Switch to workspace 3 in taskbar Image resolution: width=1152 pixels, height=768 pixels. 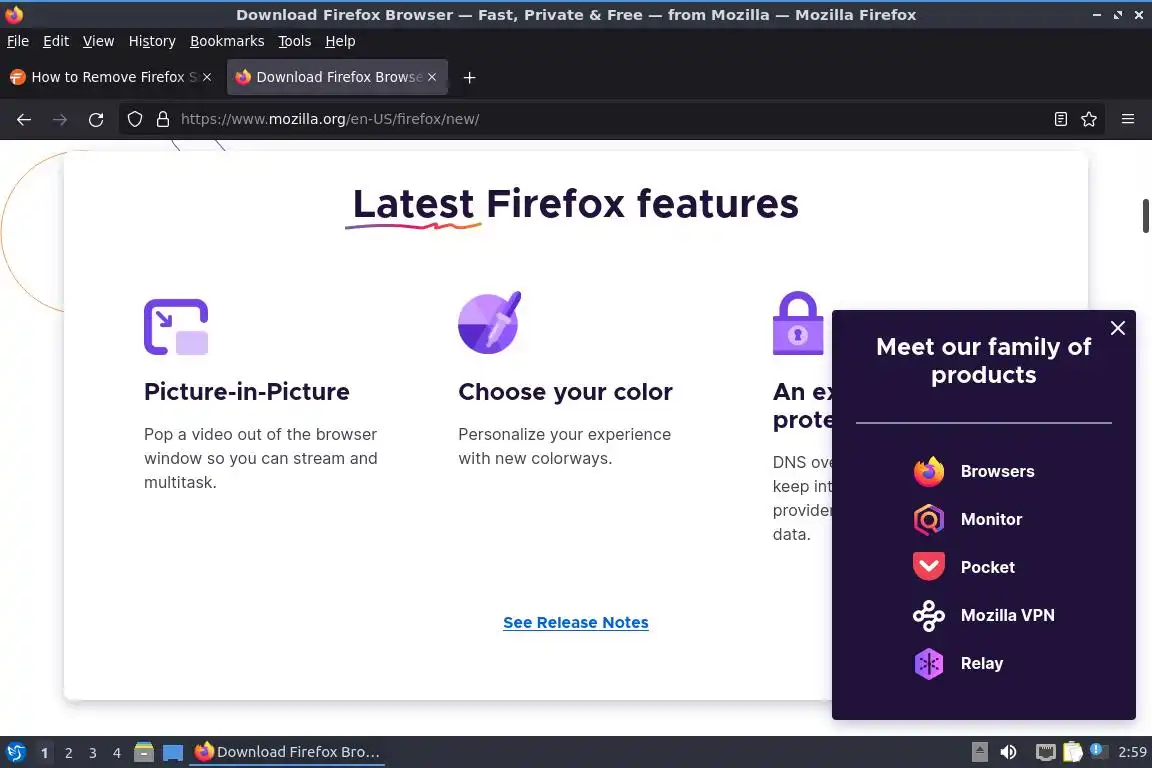tap(93, 753)
